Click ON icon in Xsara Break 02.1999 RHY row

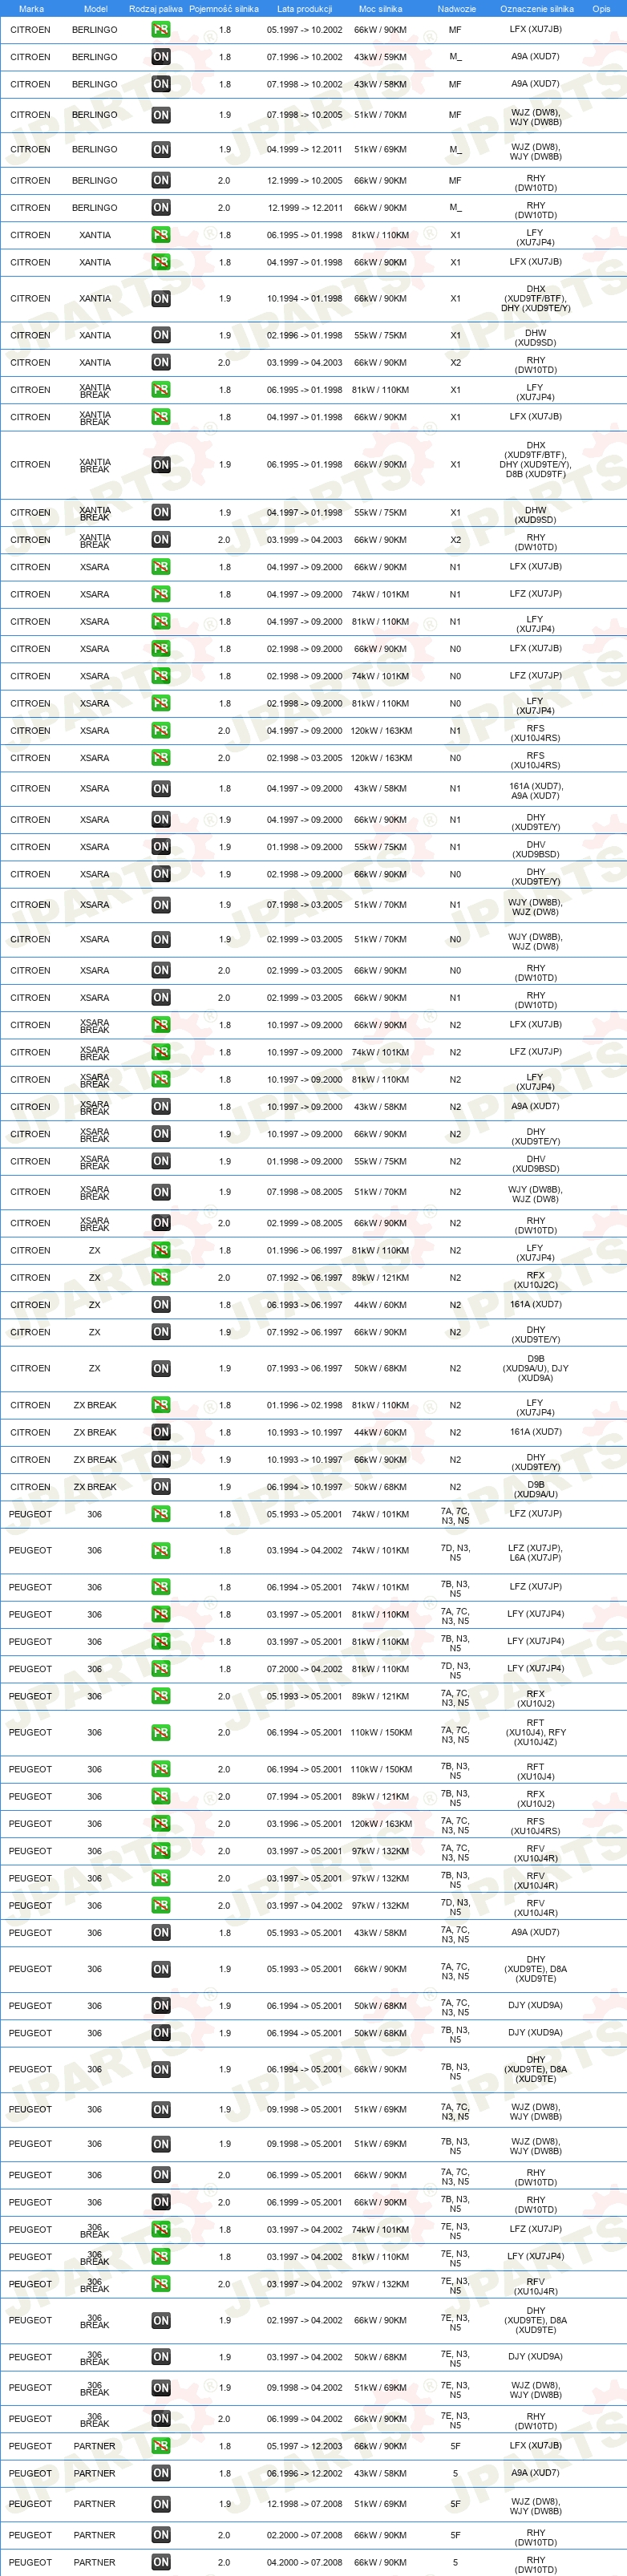pyautogui.click(x=161, y=1223)
